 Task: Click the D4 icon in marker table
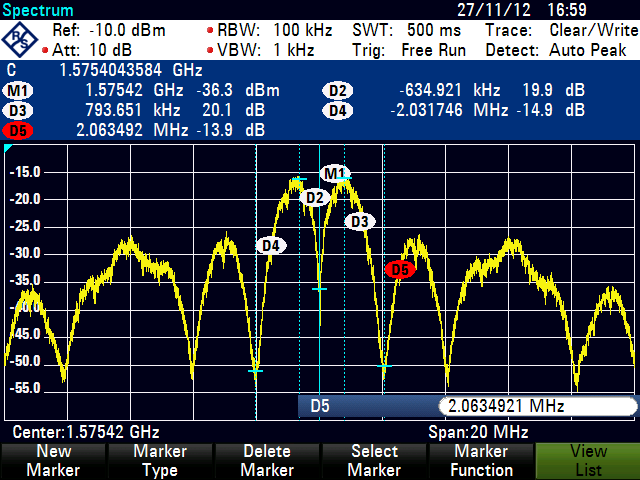point(337,110)
